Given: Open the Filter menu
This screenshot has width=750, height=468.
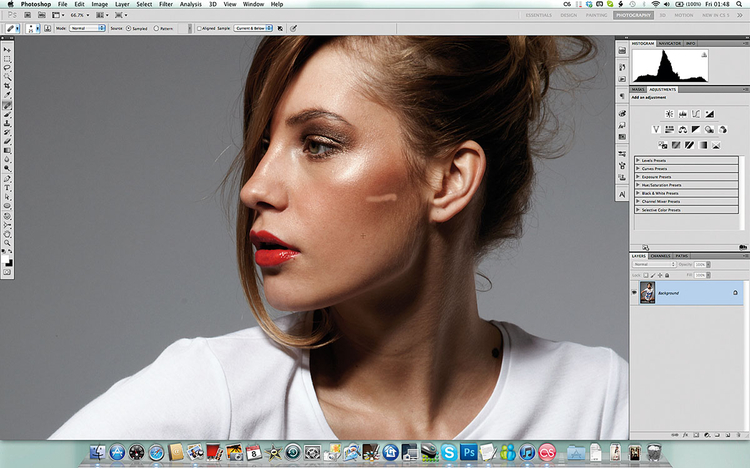Looking at the screenshot, I should pos(165,4).
